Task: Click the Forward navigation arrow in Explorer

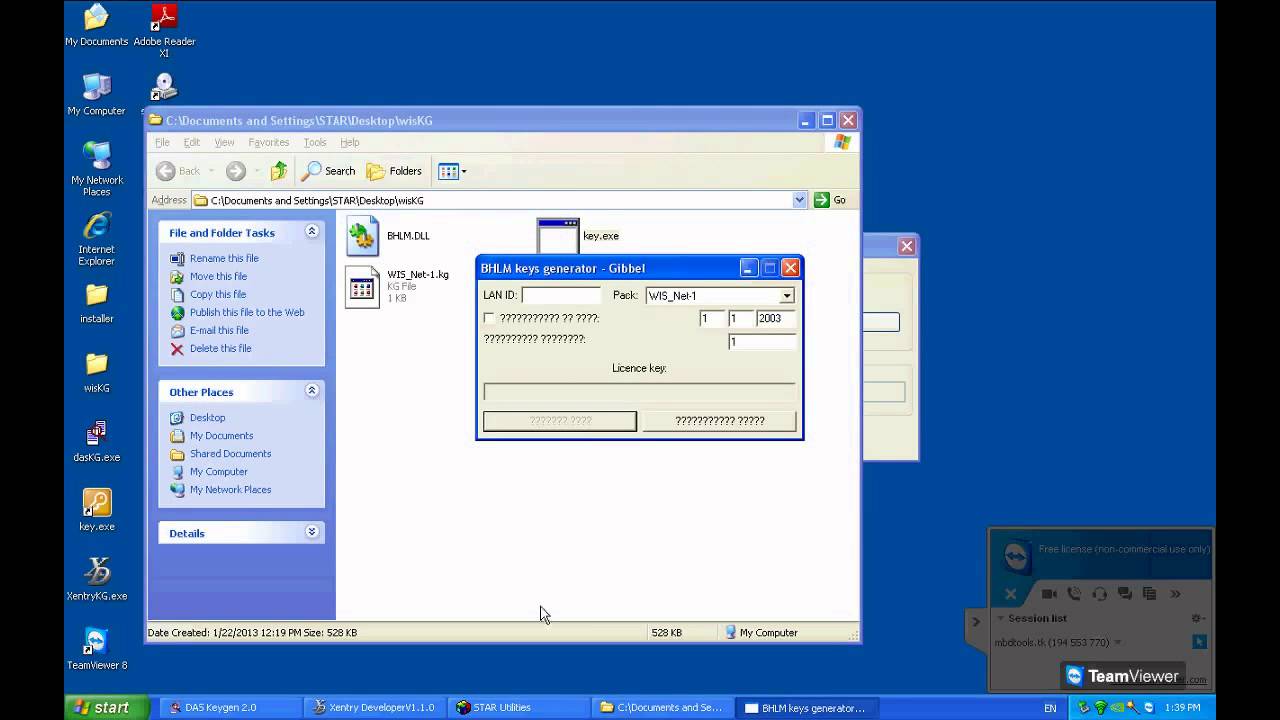Action: click(236, 171)
